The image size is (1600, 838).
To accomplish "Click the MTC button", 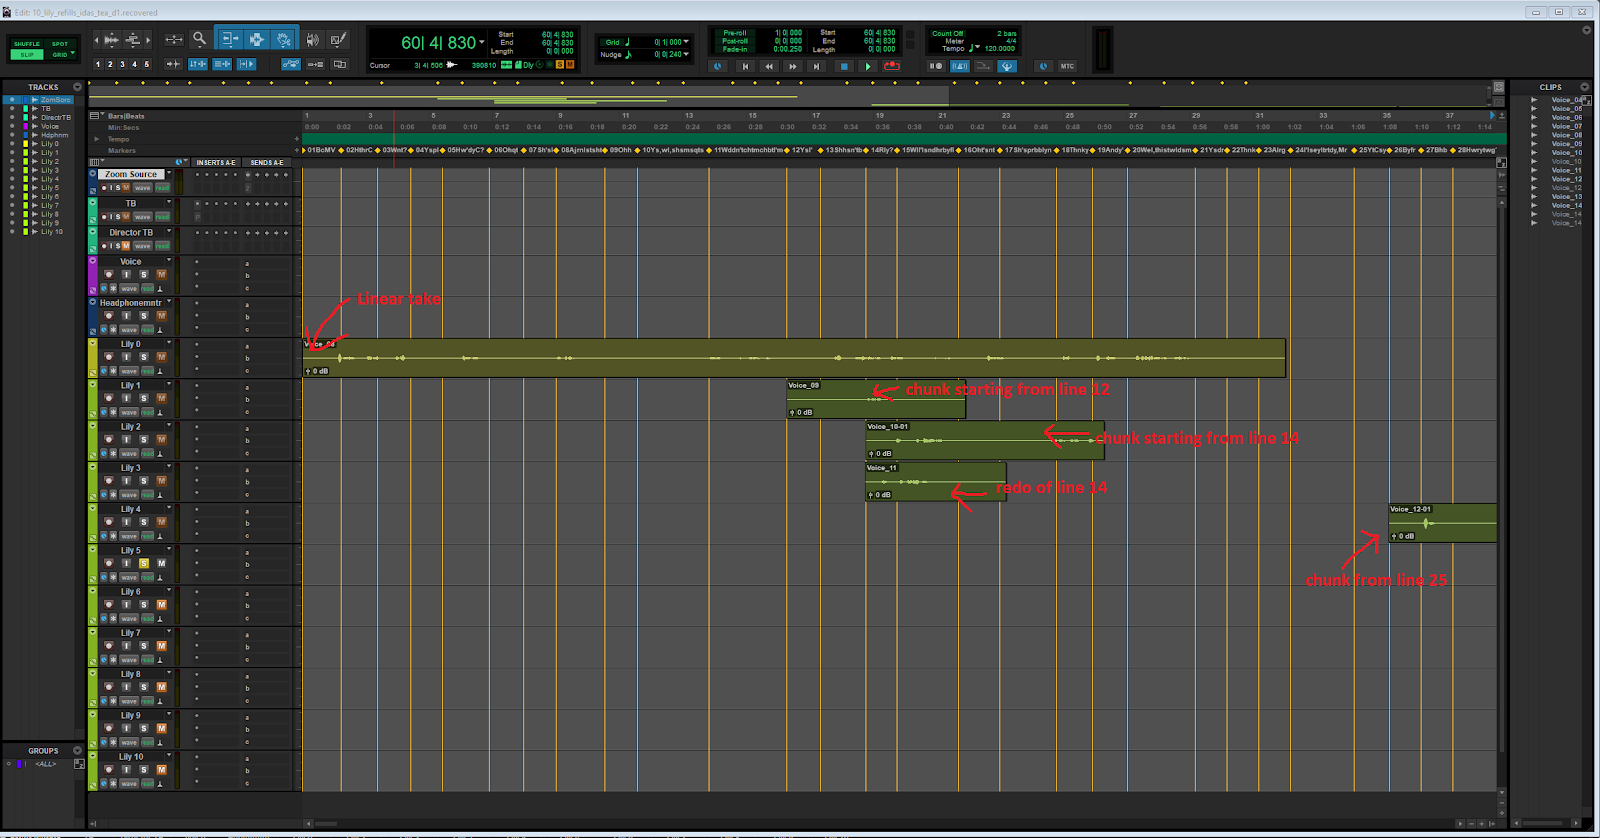I will 1067,66.
